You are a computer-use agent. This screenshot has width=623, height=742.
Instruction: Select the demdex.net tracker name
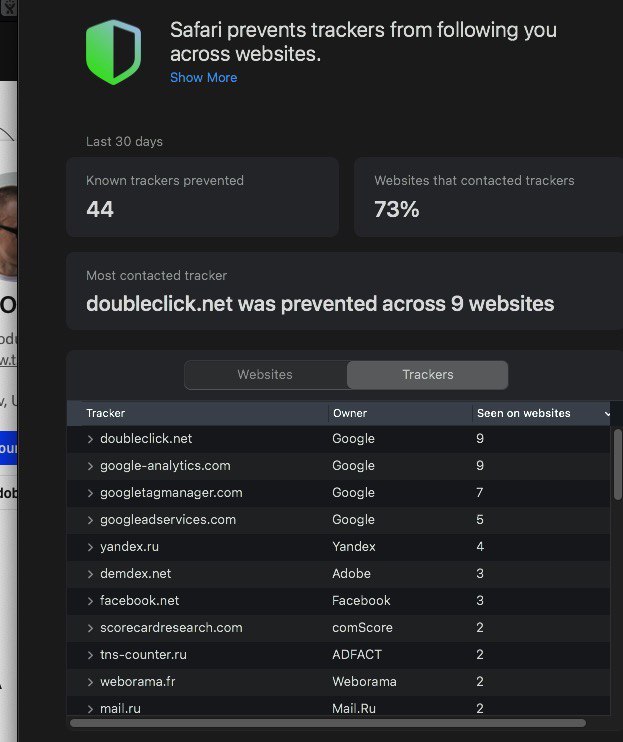point(135,574)
